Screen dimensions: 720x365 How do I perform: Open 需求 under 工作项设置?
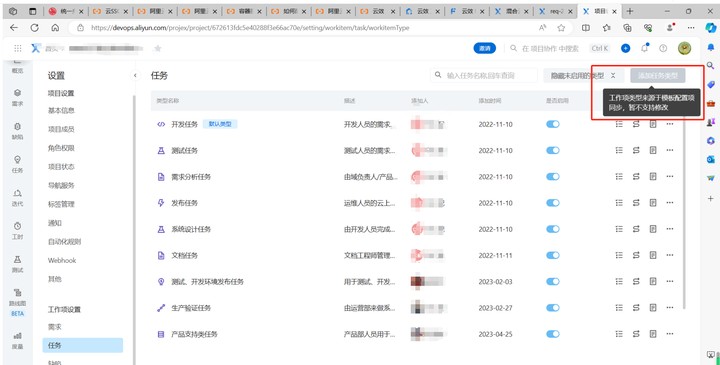pyautogui.click(x=55, y=327)
